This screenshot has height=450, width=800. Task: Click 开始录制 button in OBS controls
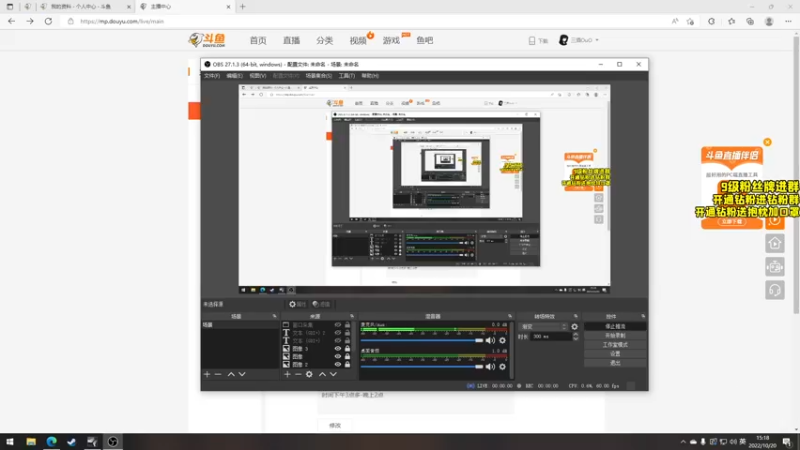coord(615,336)
